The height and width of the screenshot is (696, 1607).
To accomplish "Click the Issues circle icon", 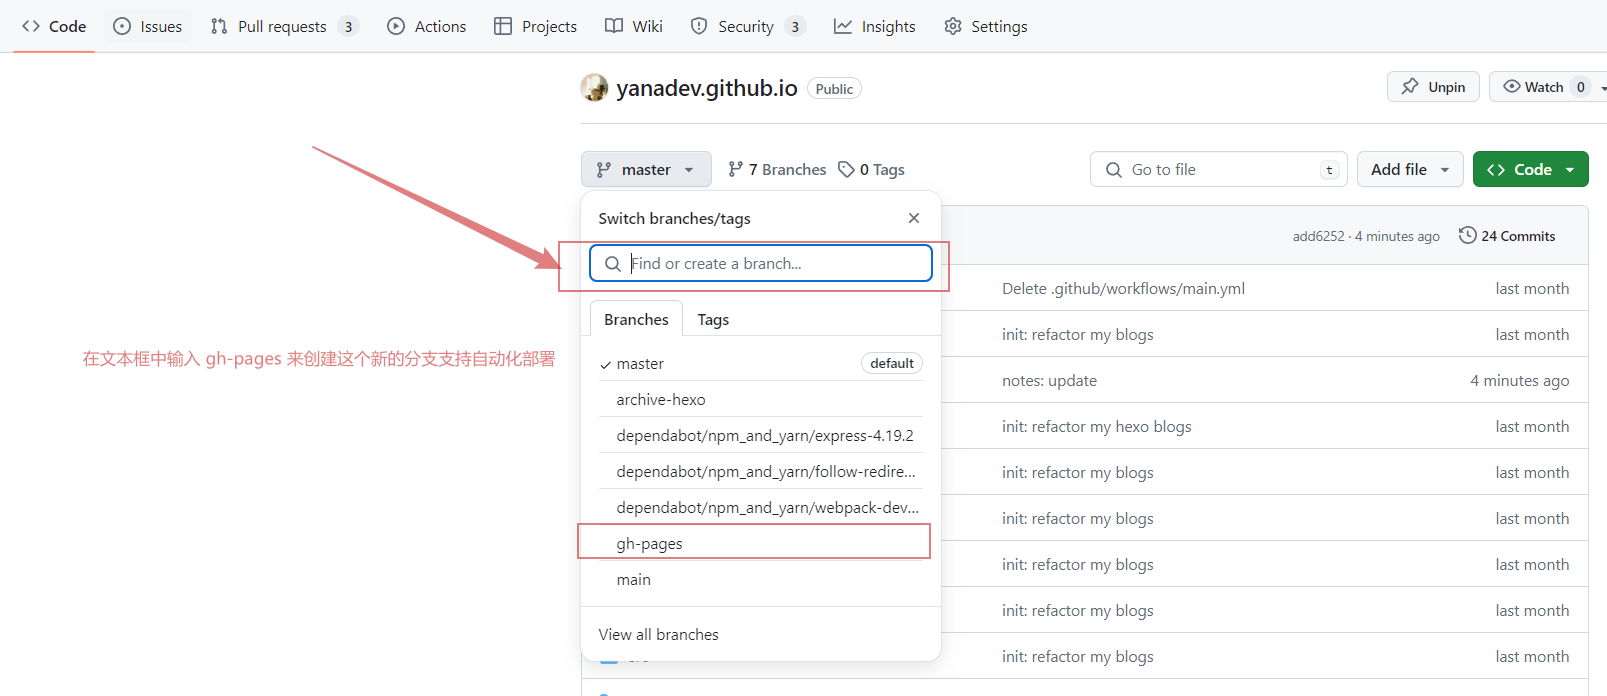I will 122,26.
